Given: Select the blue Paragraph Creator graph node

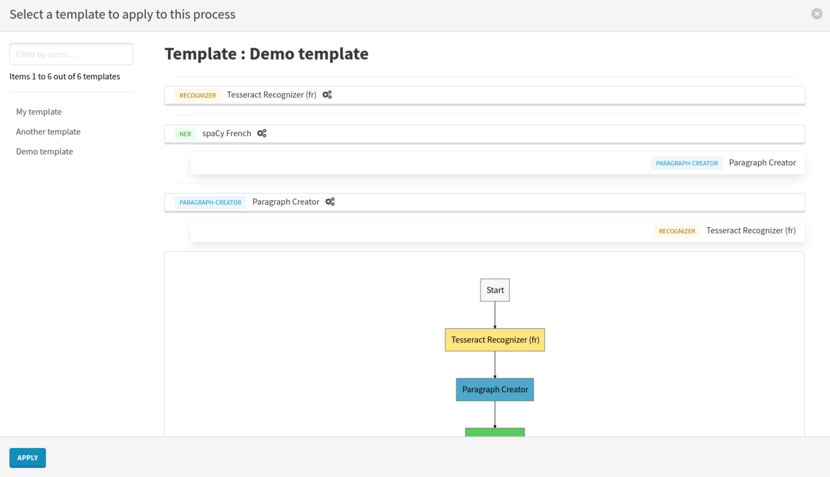Looking at the screenshot, I should (495, 389).
